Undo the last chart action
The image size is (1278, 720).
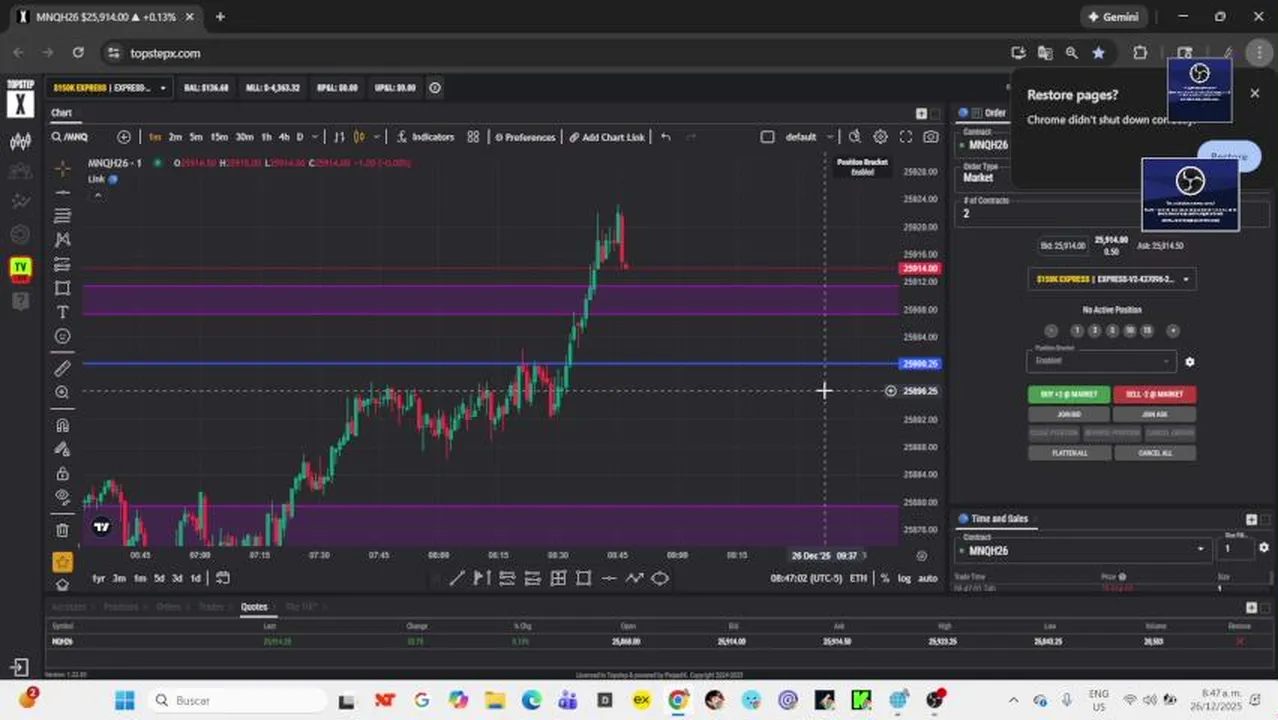(x=665, y=137)
